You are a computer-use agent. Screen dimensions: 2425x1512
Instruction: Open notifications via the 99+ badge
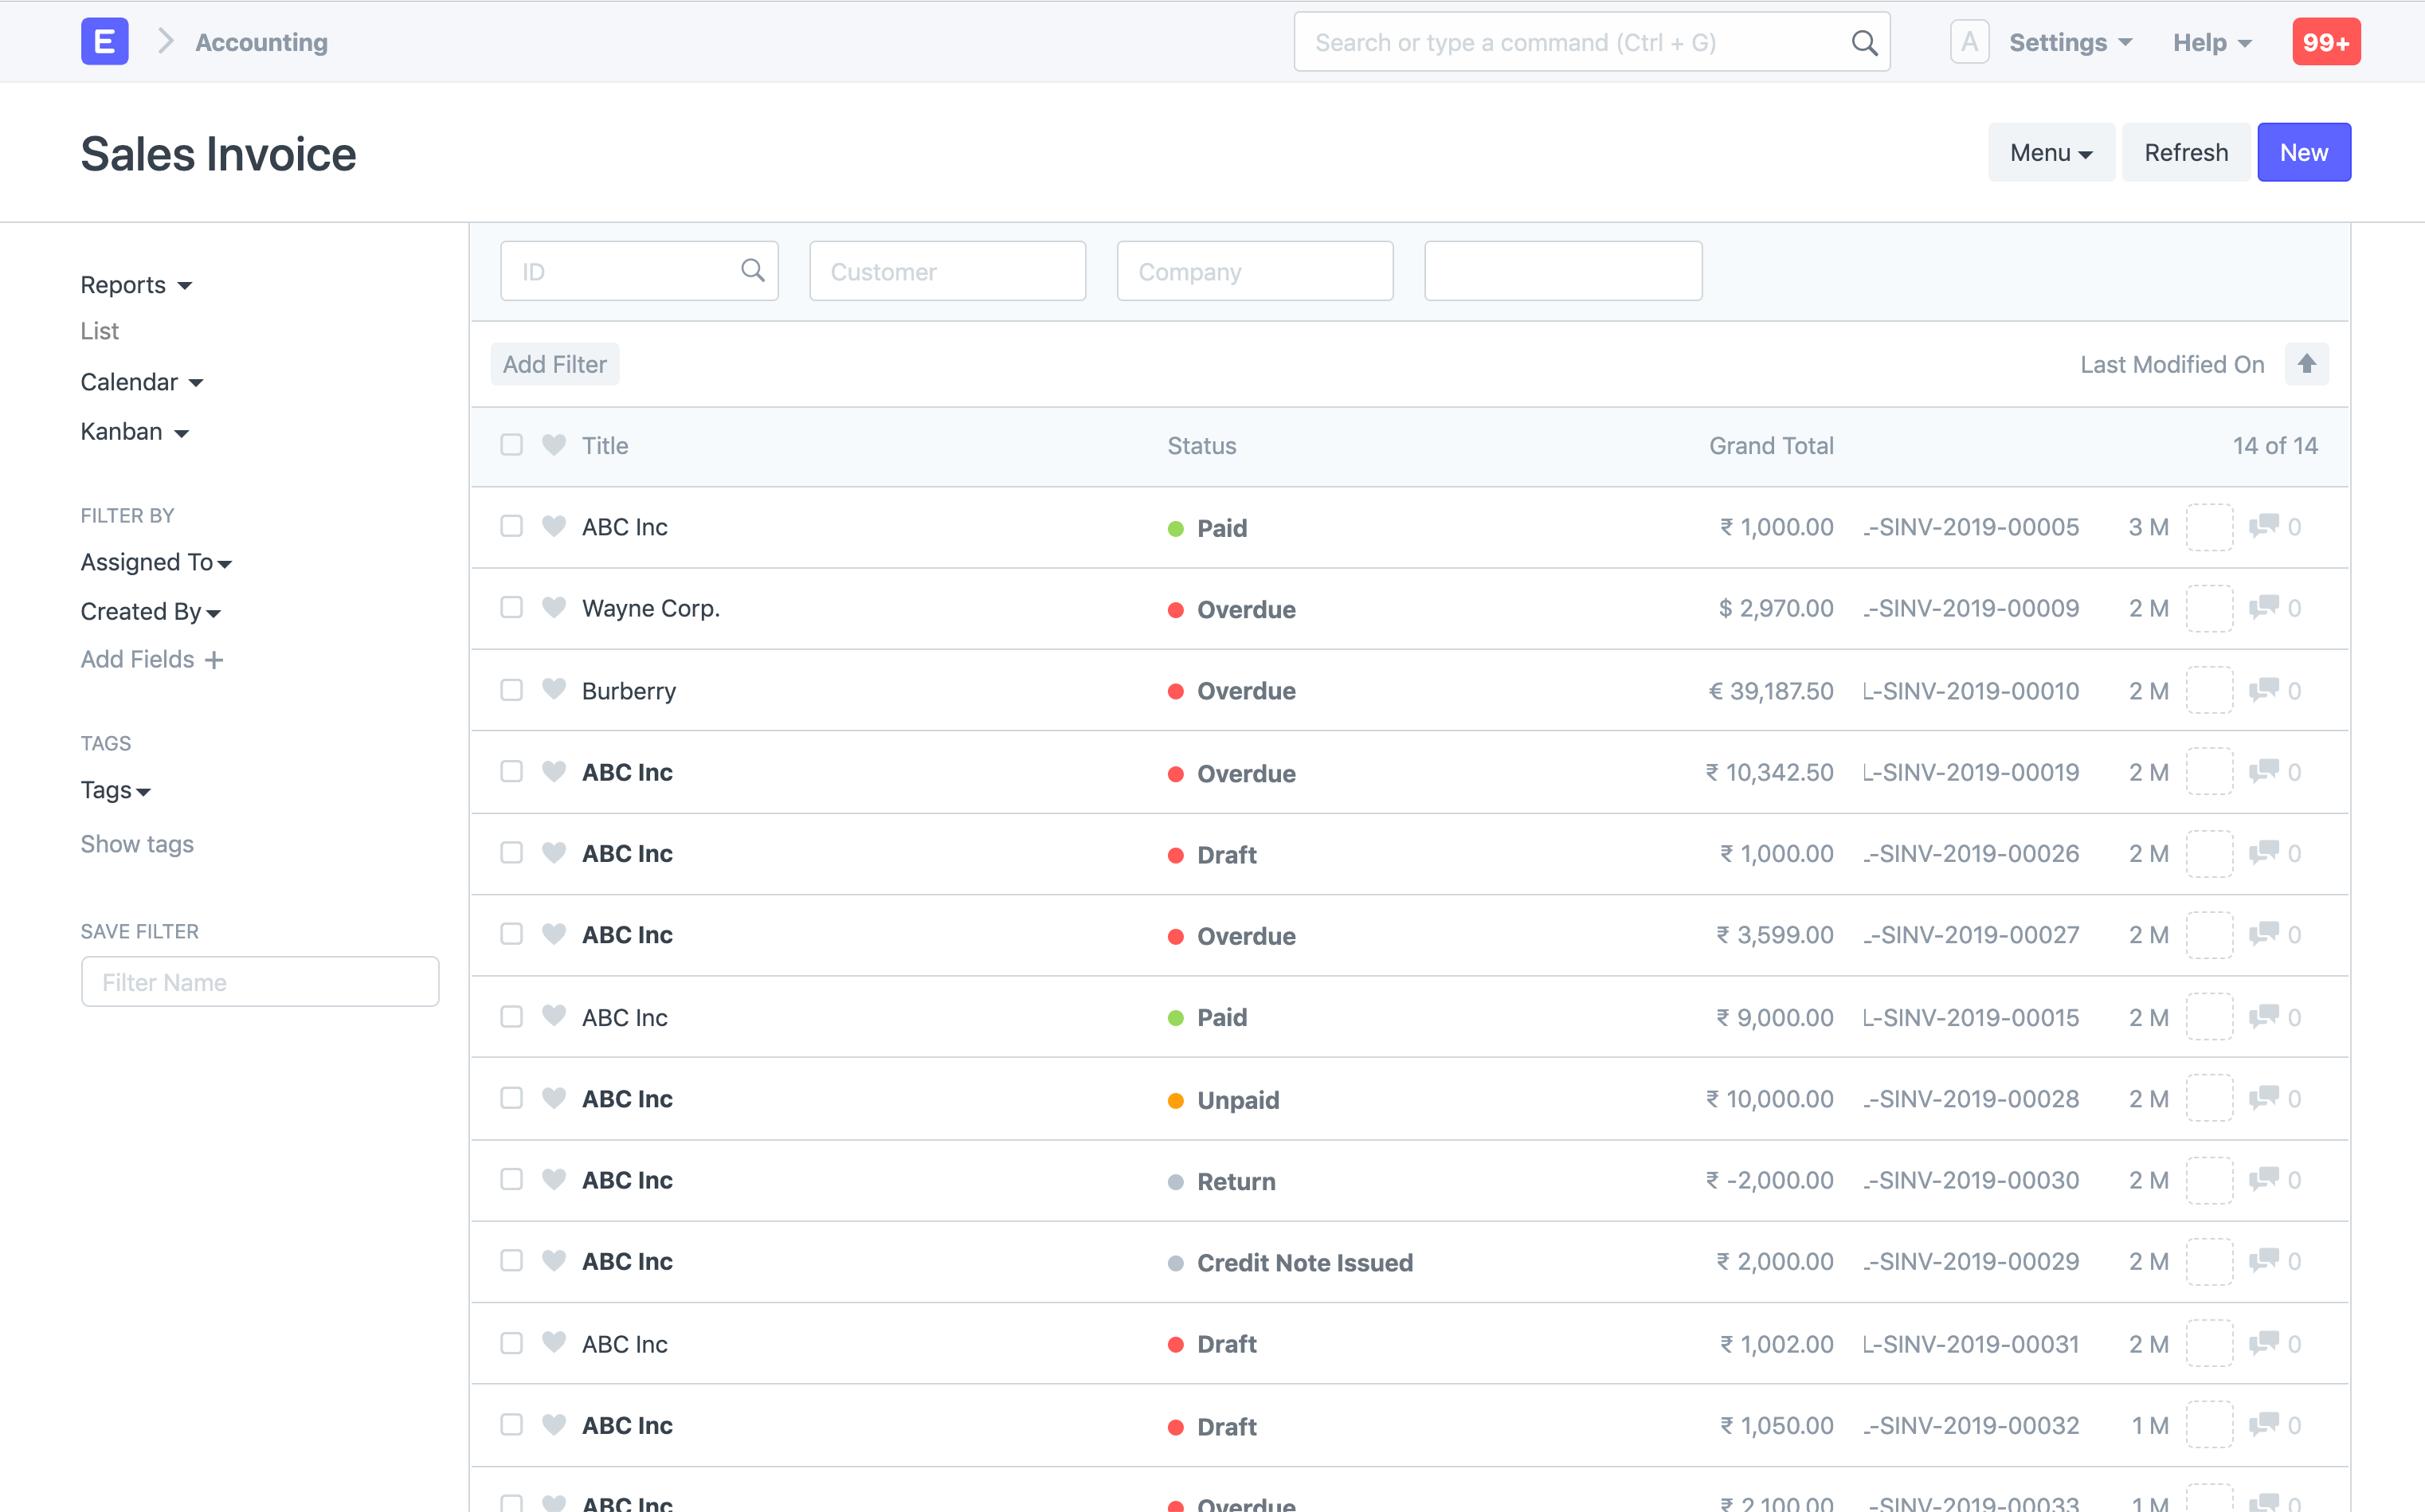[x=2326, y=41]
